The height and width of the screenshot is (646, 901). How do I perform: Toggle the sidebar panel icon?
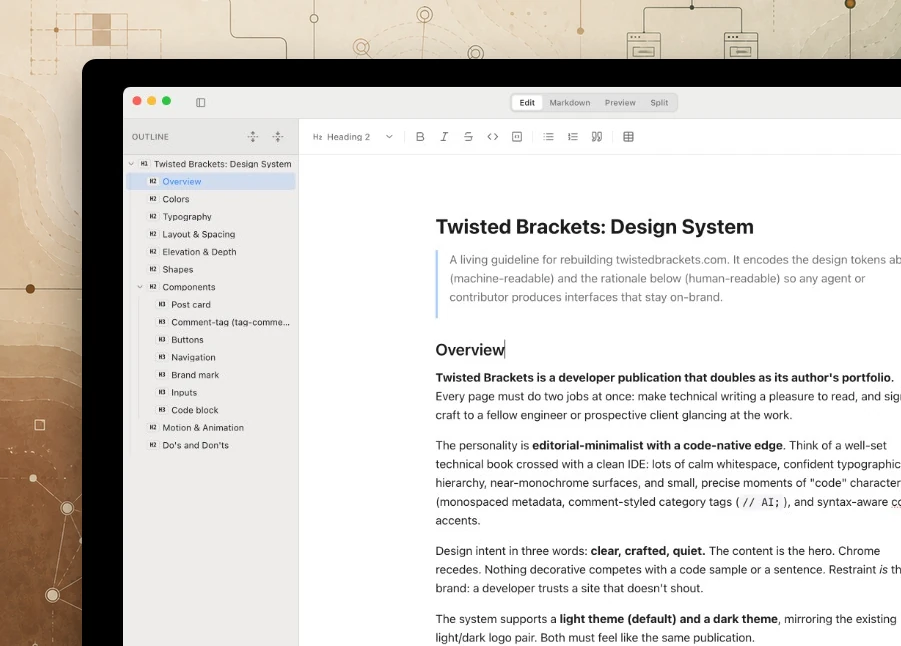(x=201, y=102)
